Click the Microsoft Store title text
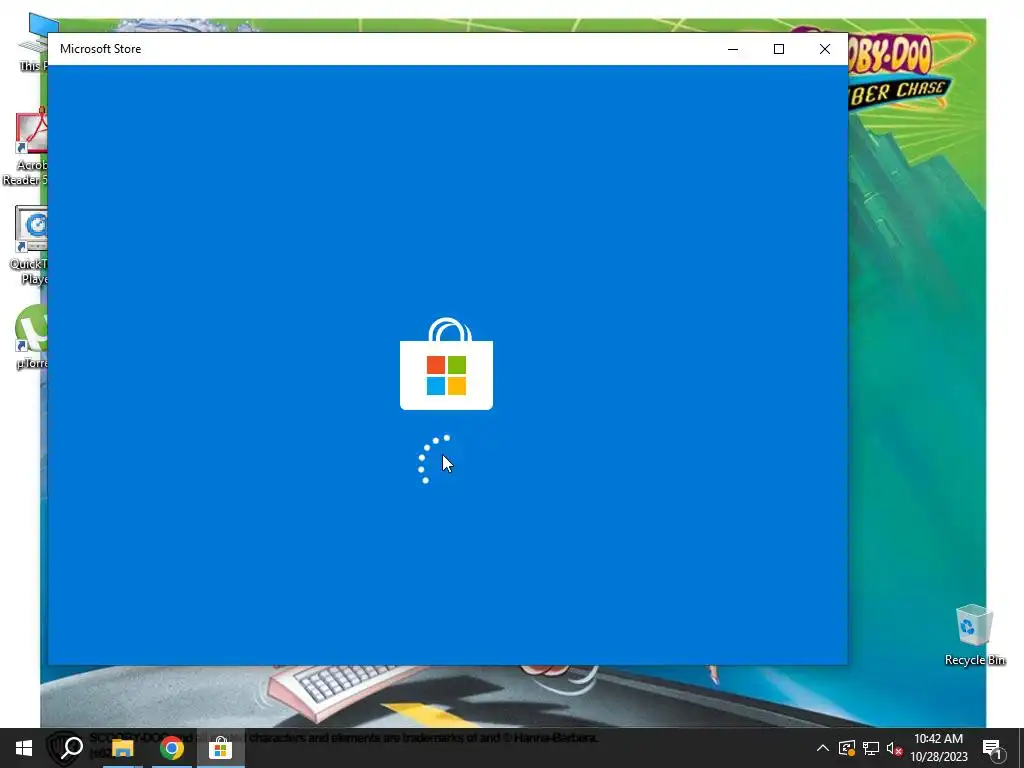1024x768 pixels. [x=101, y=49]
